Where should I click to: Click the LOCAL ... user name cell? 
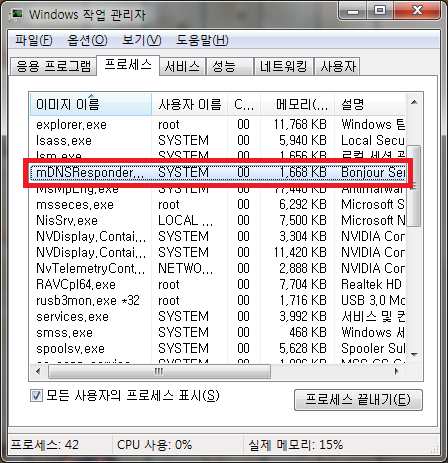(185, 221)
